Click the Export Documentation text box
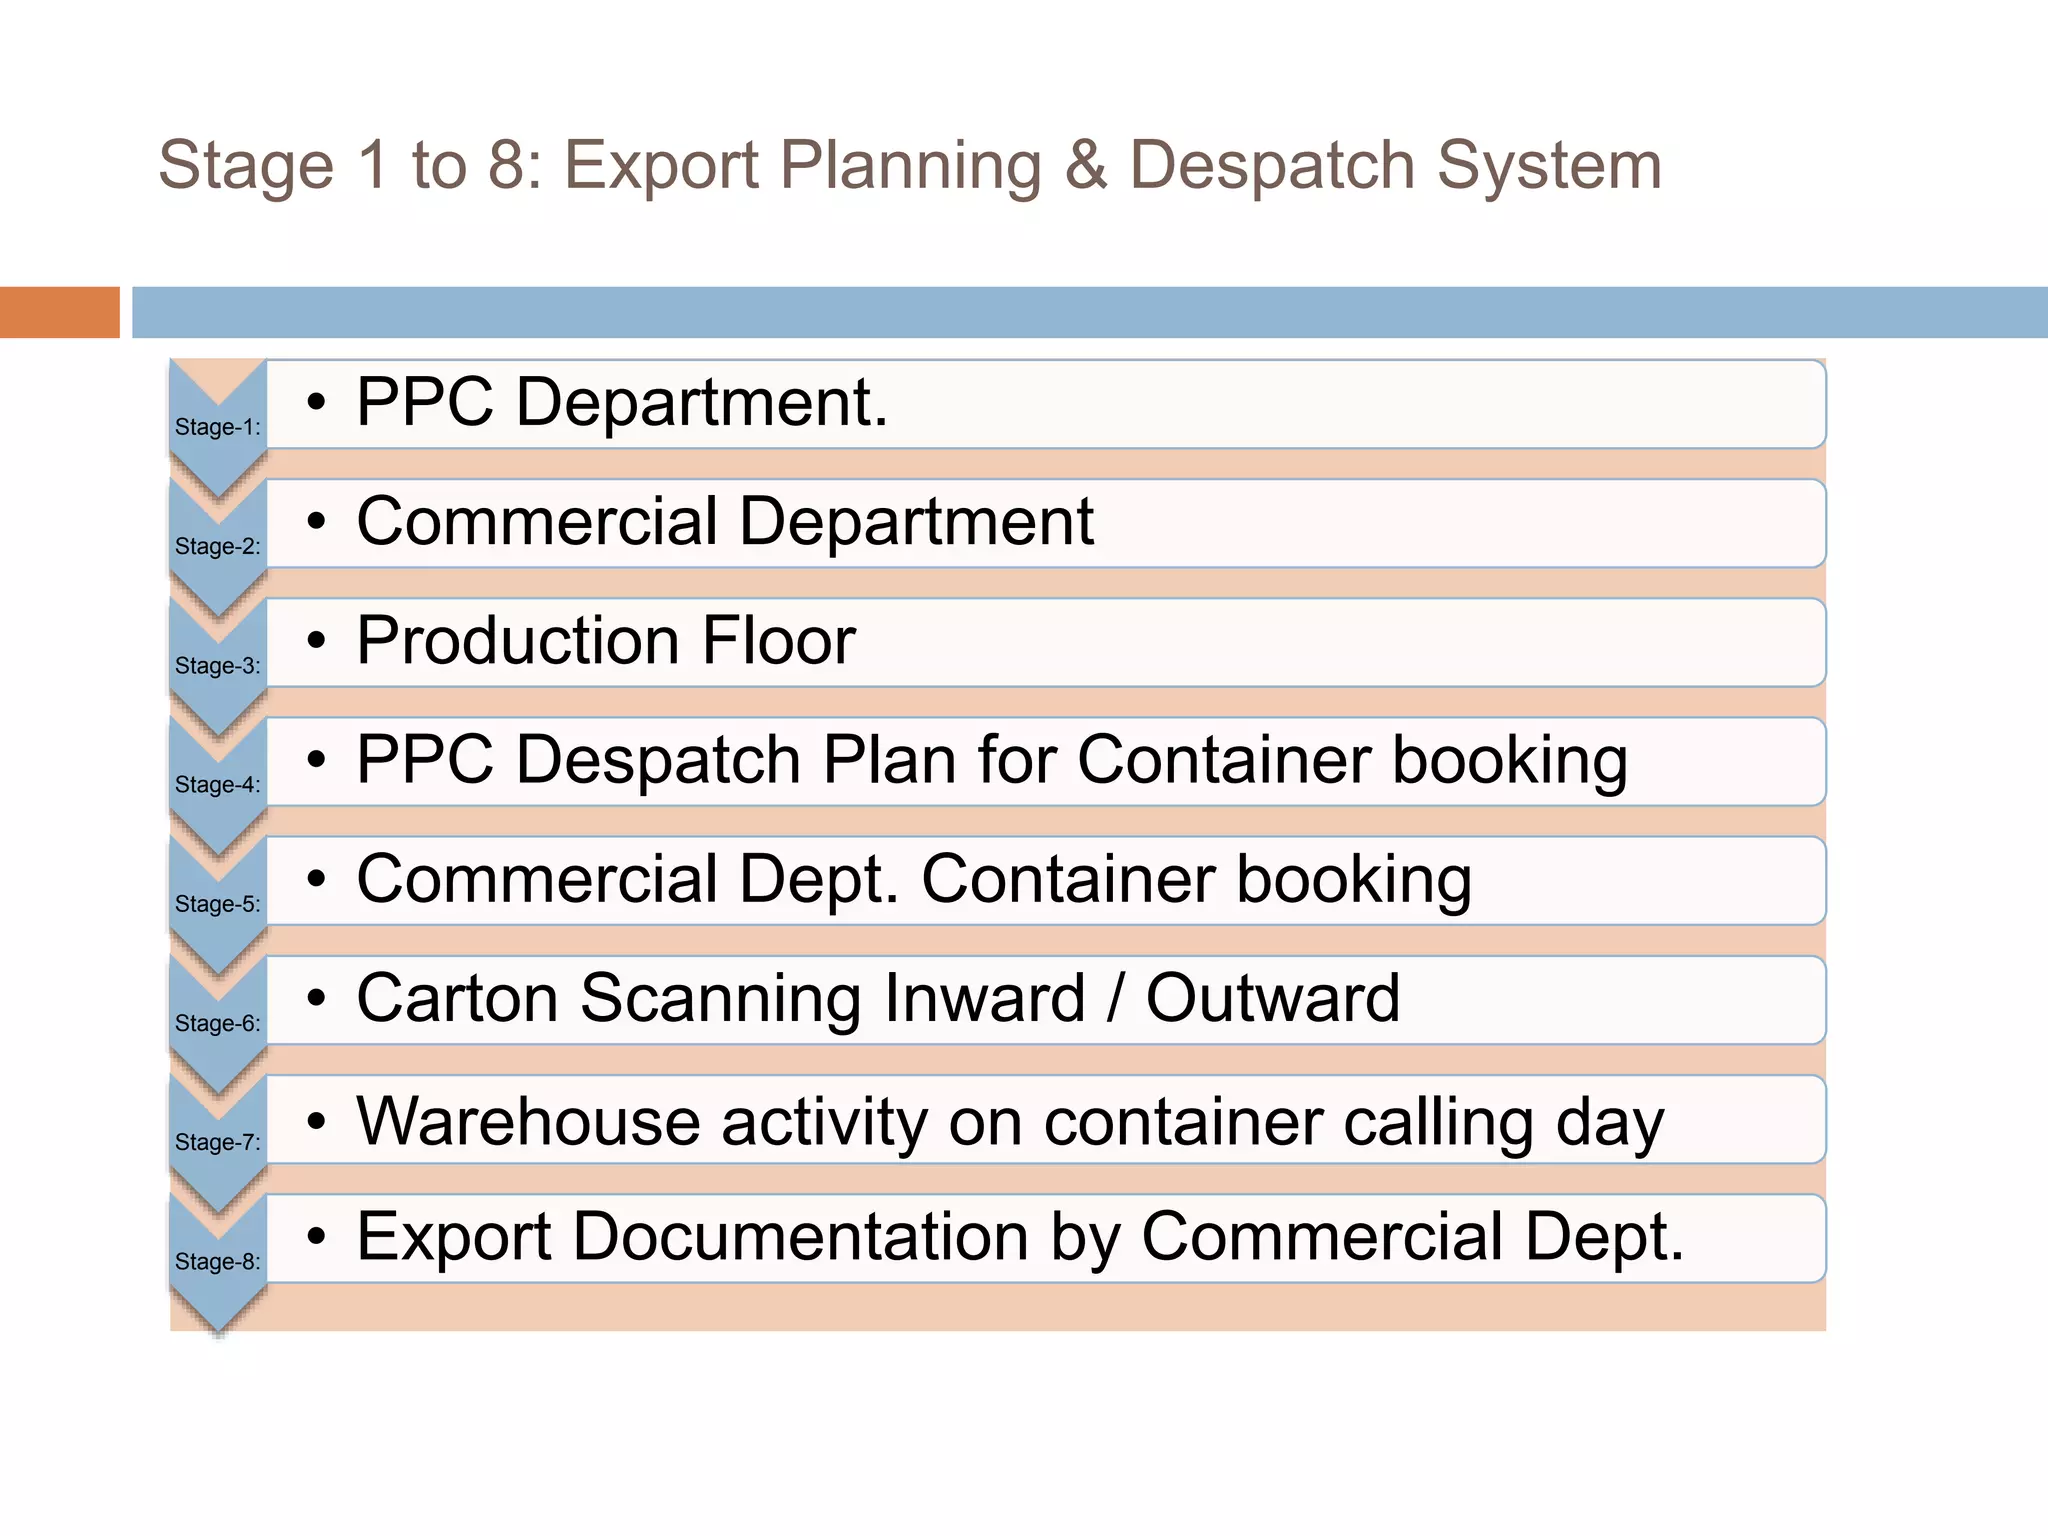Image resolution: width=2048 pixels, height=1536 pixels. click(x=1045, y=1238)
